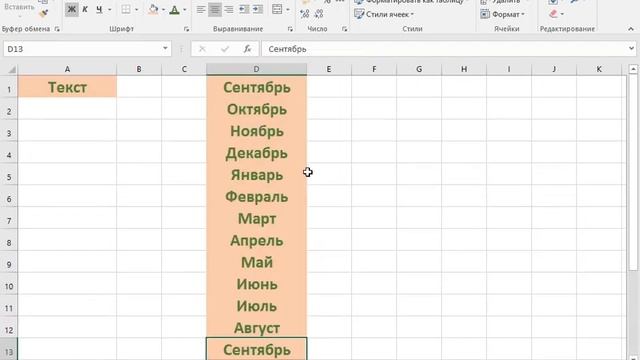The width and height of the screenshot is (640, 360).
Task: Click insert function fx icon
Action: tap(247, 49)
